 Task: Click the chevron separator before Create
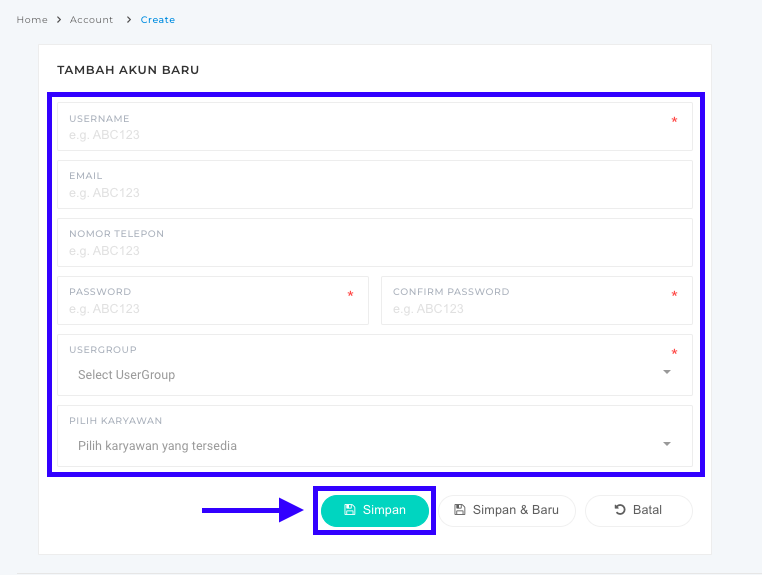coord(128,20)
